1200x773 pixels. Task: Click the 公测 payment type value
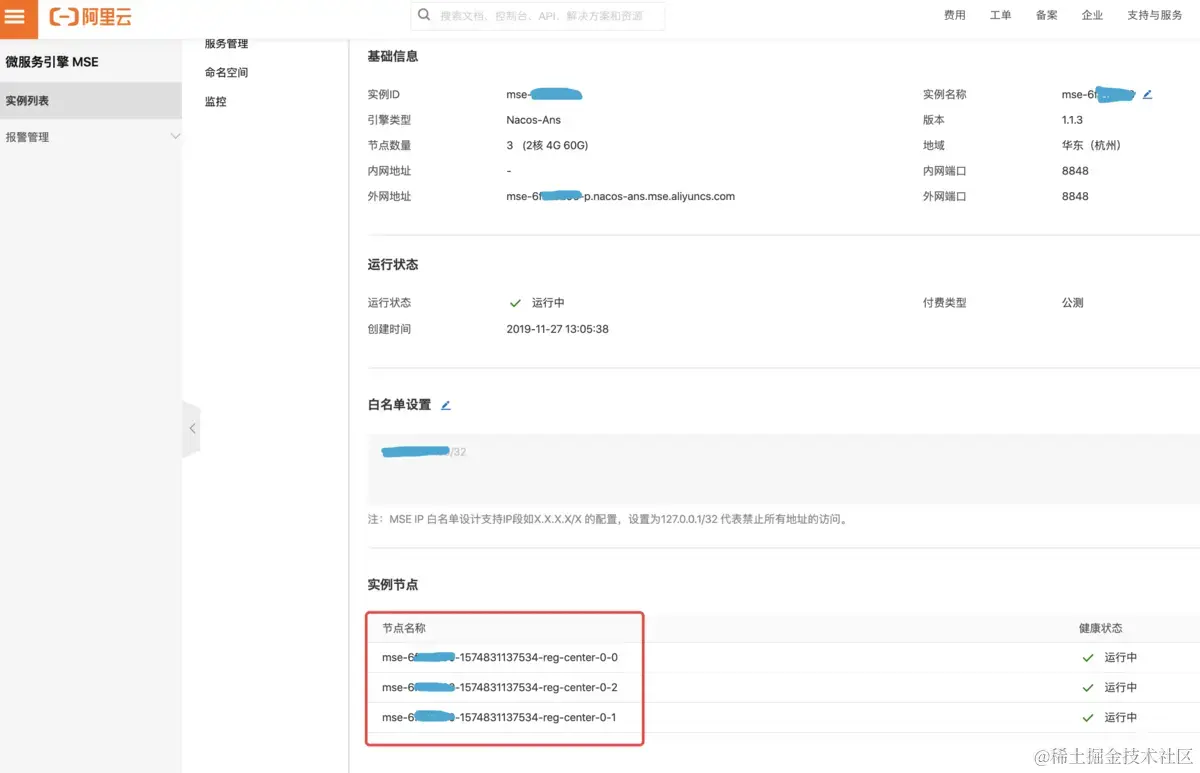(1073, 302)
